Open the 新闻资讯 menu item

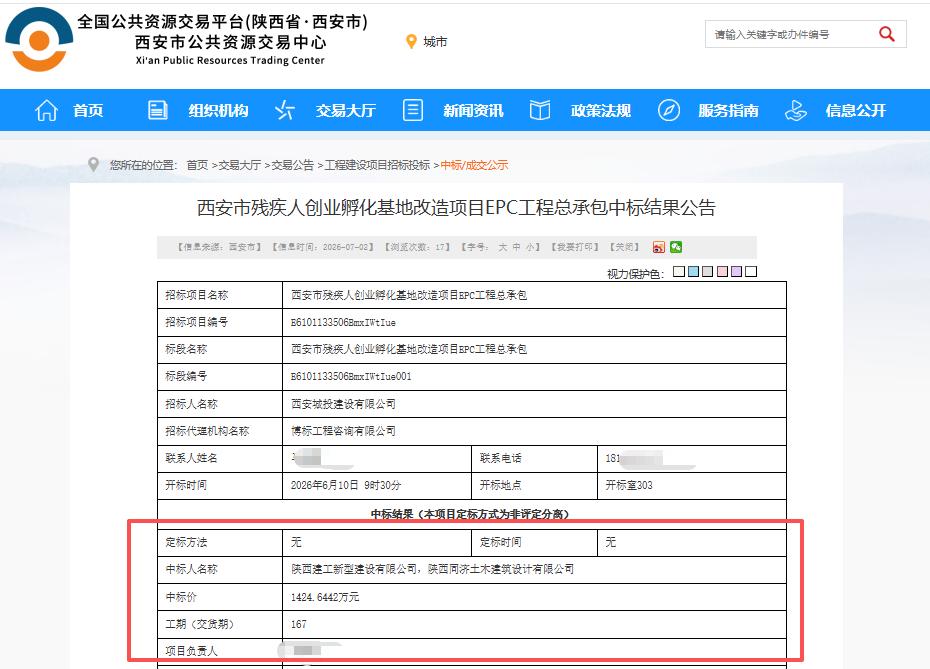[473, 110]
